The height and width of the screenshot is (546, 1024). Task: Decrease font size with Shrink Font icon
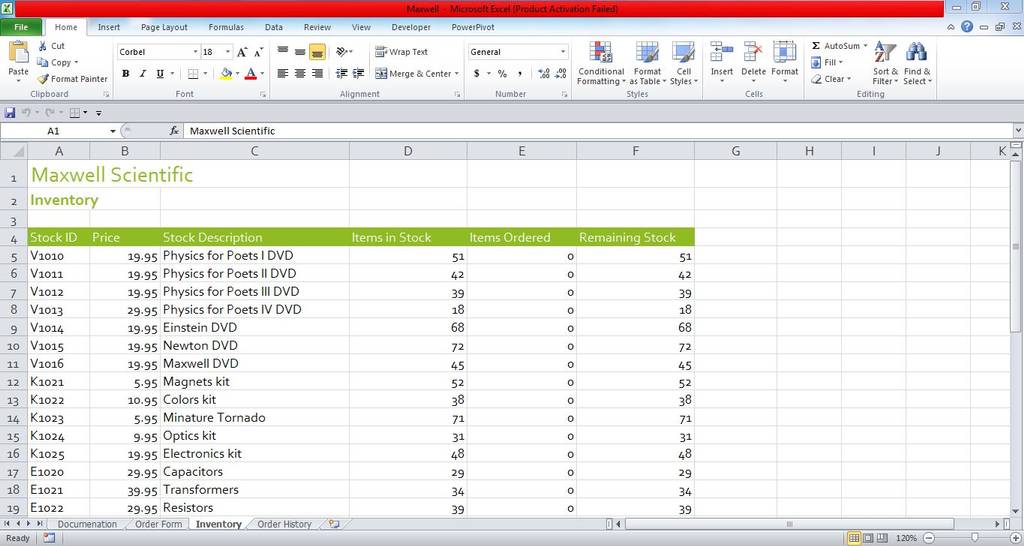point(259,52)
